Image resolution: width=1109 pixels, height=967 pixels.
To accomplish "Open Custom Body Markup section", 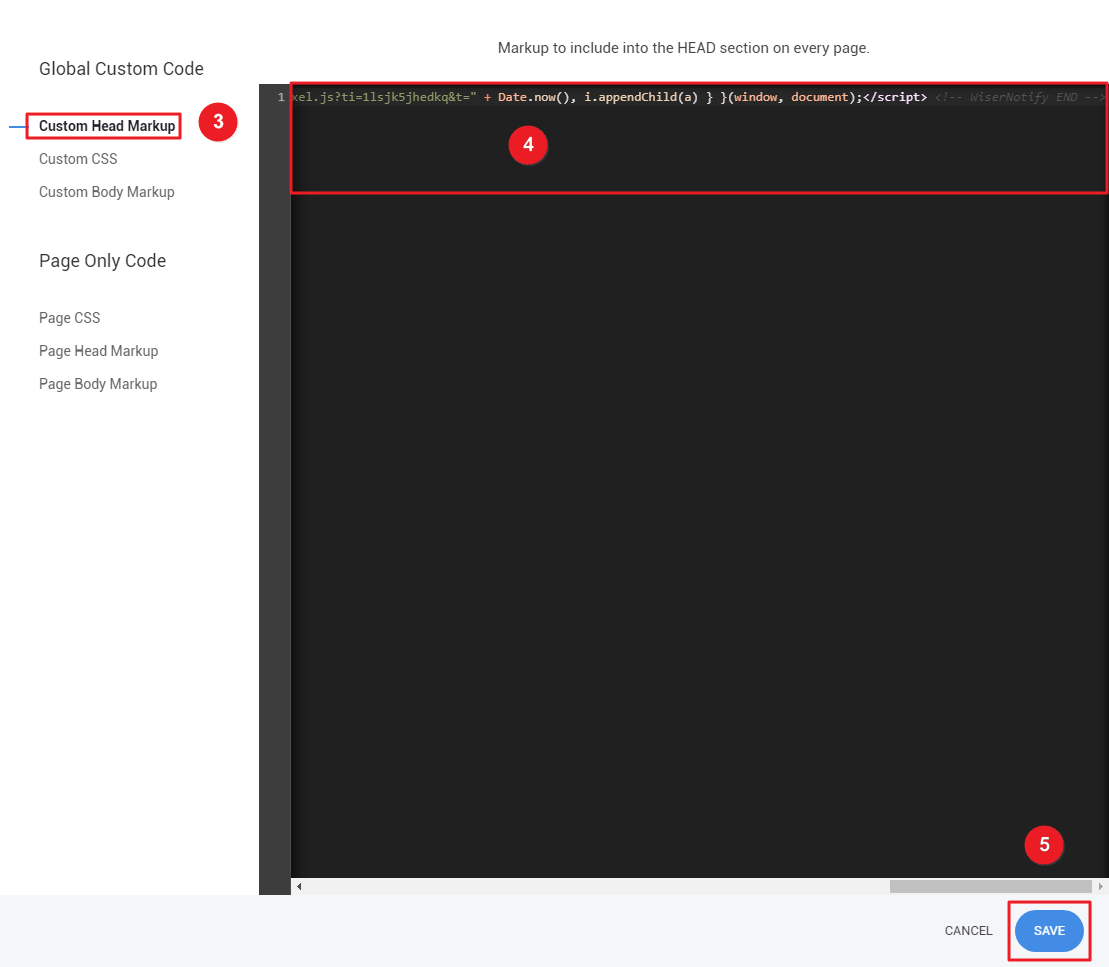I will (107, 192).
